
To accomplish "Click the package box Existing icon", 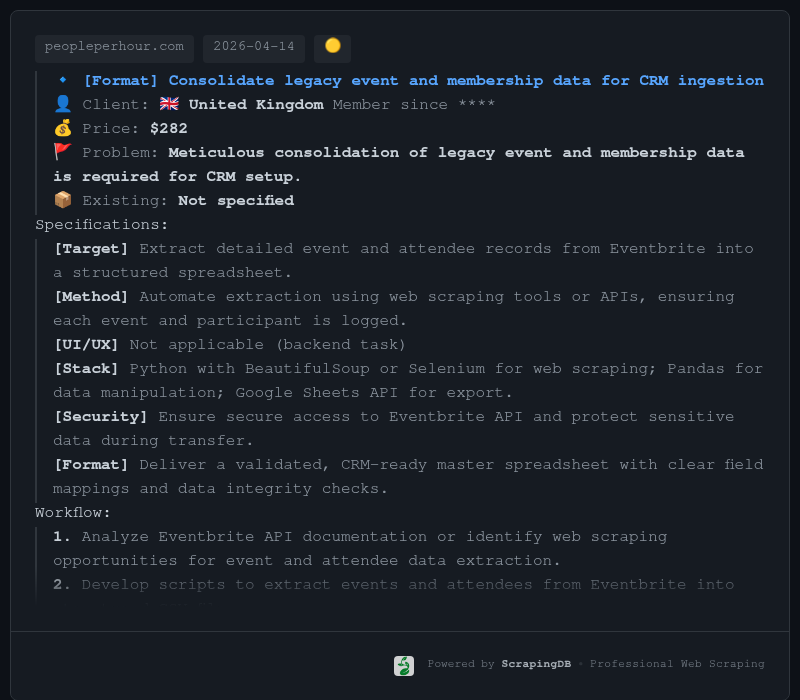I will point(63,200).
